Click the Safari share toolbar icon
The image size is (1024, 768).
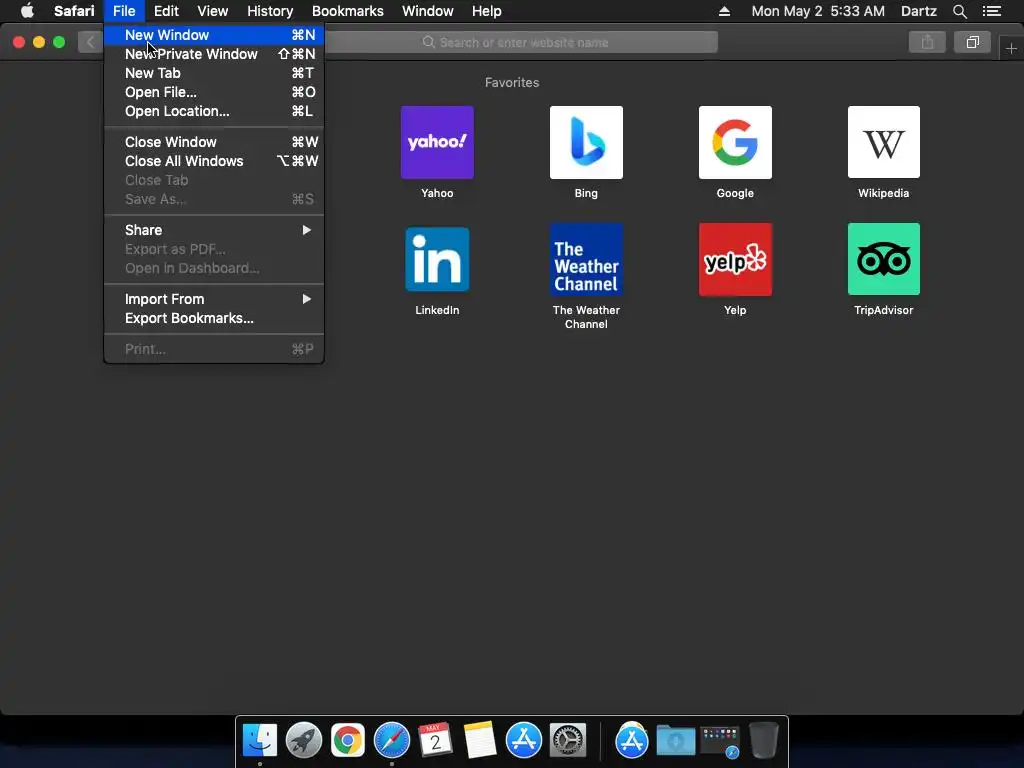point(927,42)
